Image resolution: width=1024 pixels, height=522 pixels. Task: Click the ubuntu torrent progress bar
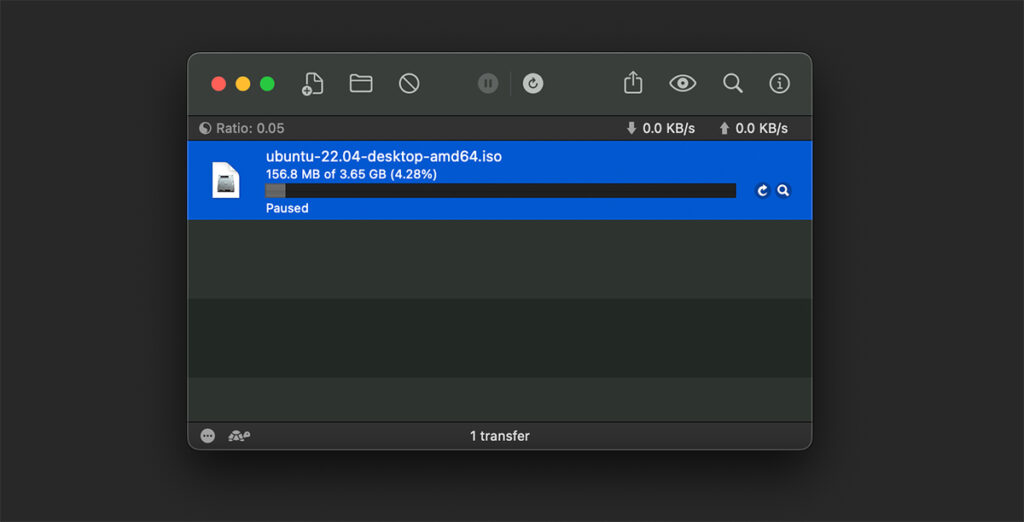pos(500,191)
